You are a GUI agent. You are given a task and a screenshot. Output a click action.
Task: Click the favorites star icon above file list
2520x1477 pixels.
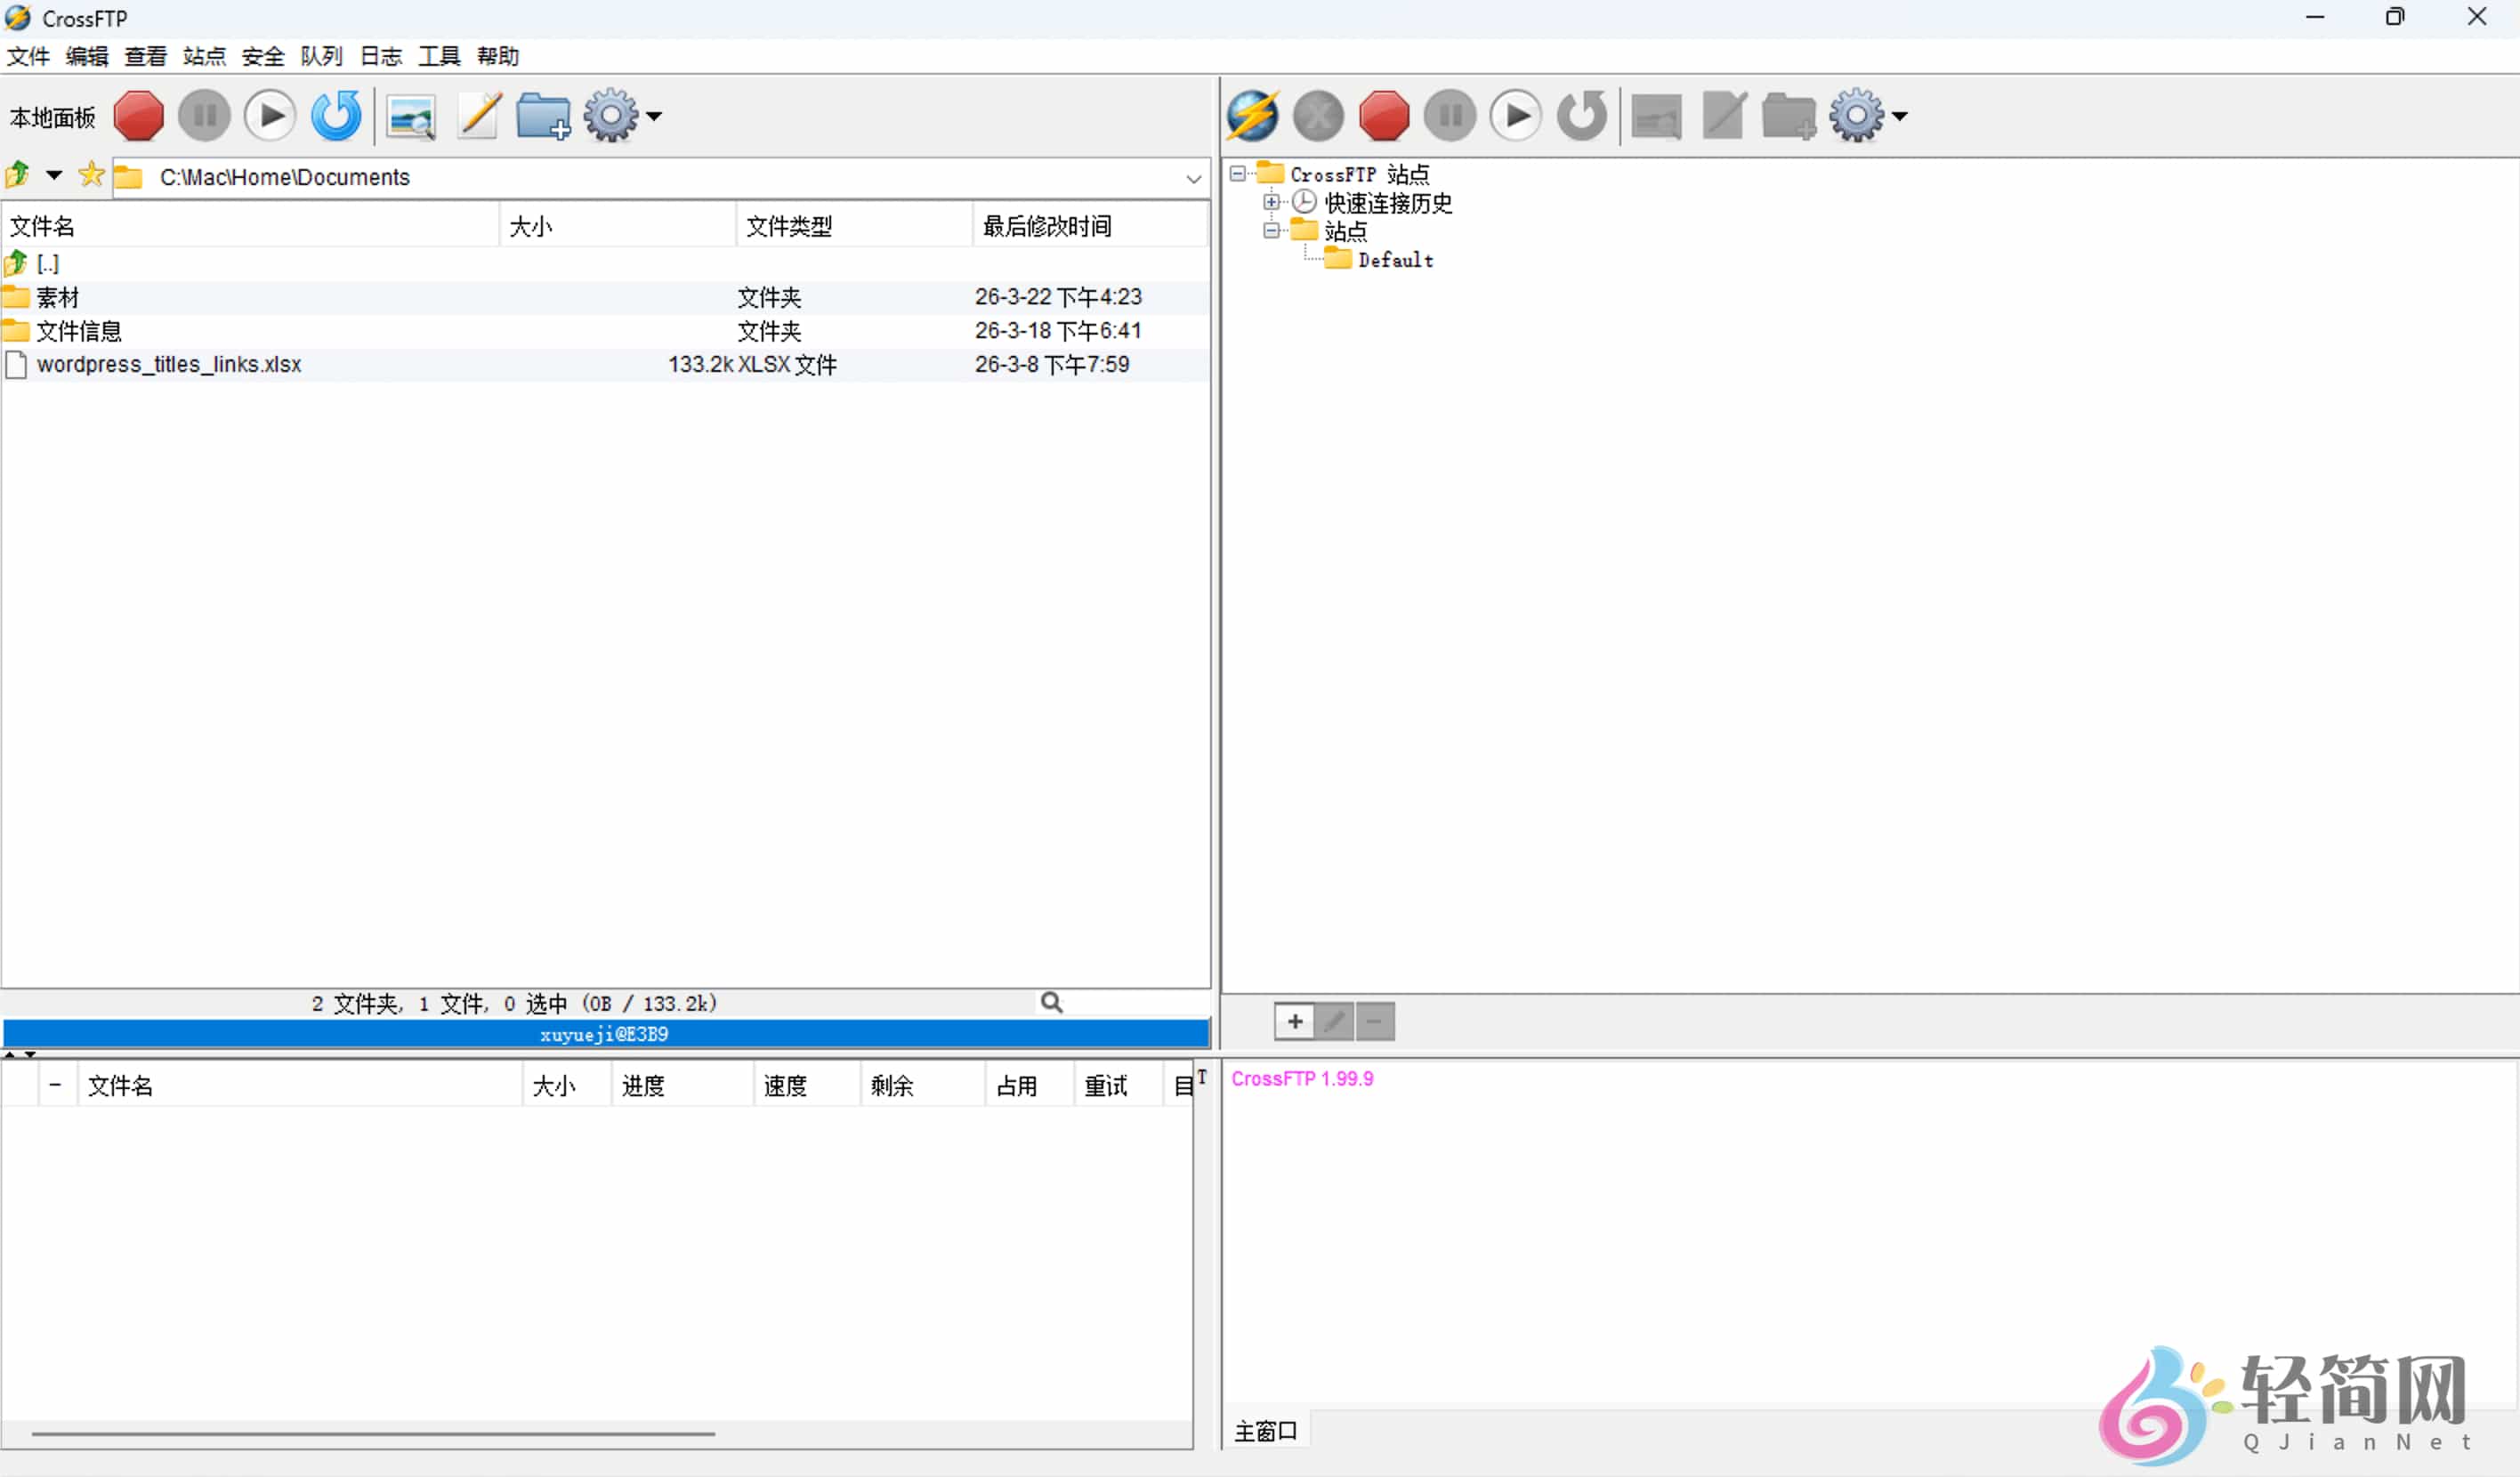pos(90,174)
